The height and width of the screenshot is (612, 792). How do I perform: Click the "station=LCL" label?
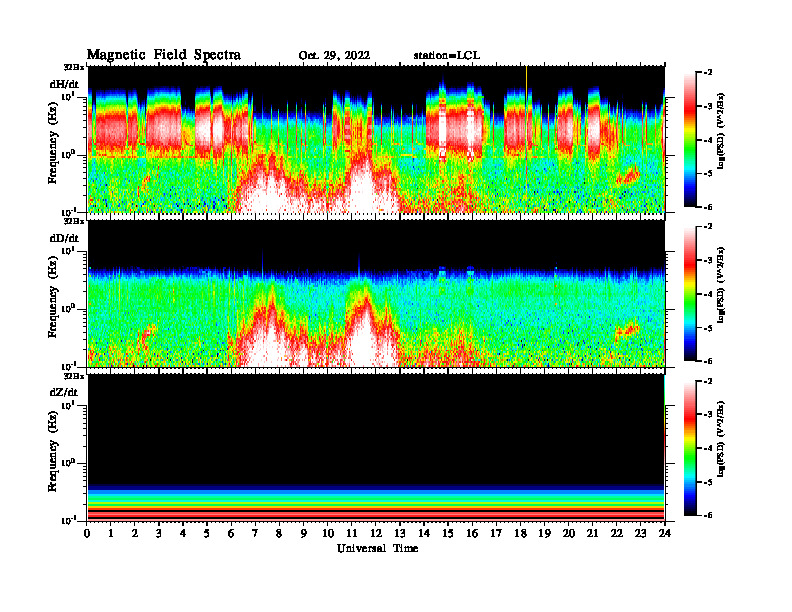tap(447, 56)
